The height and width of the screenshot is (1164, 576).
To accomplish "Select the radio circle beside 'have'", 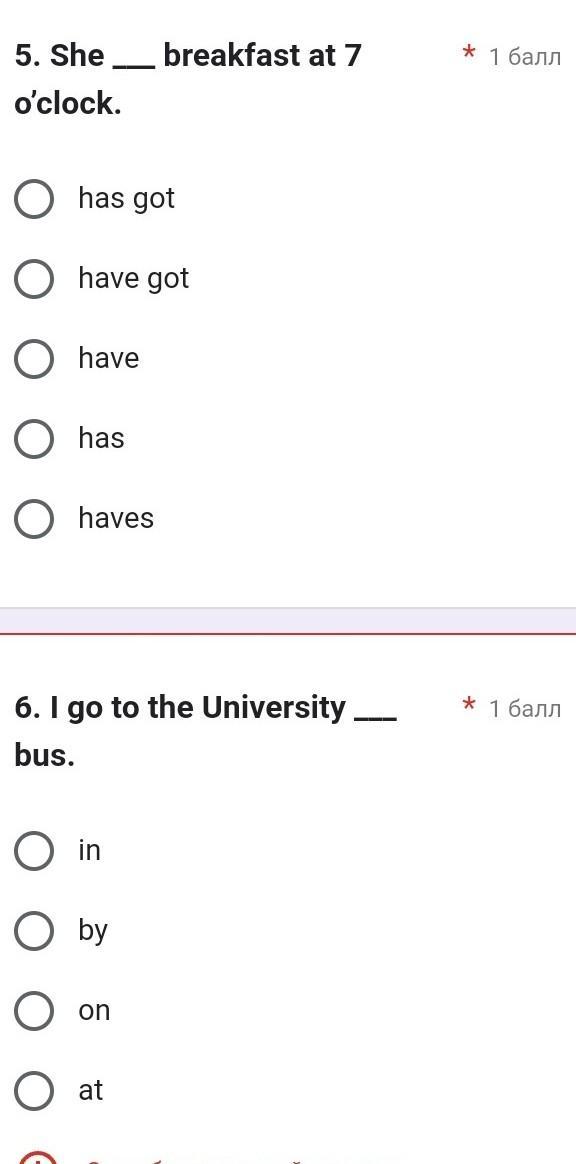I will (x=34, y=359).
